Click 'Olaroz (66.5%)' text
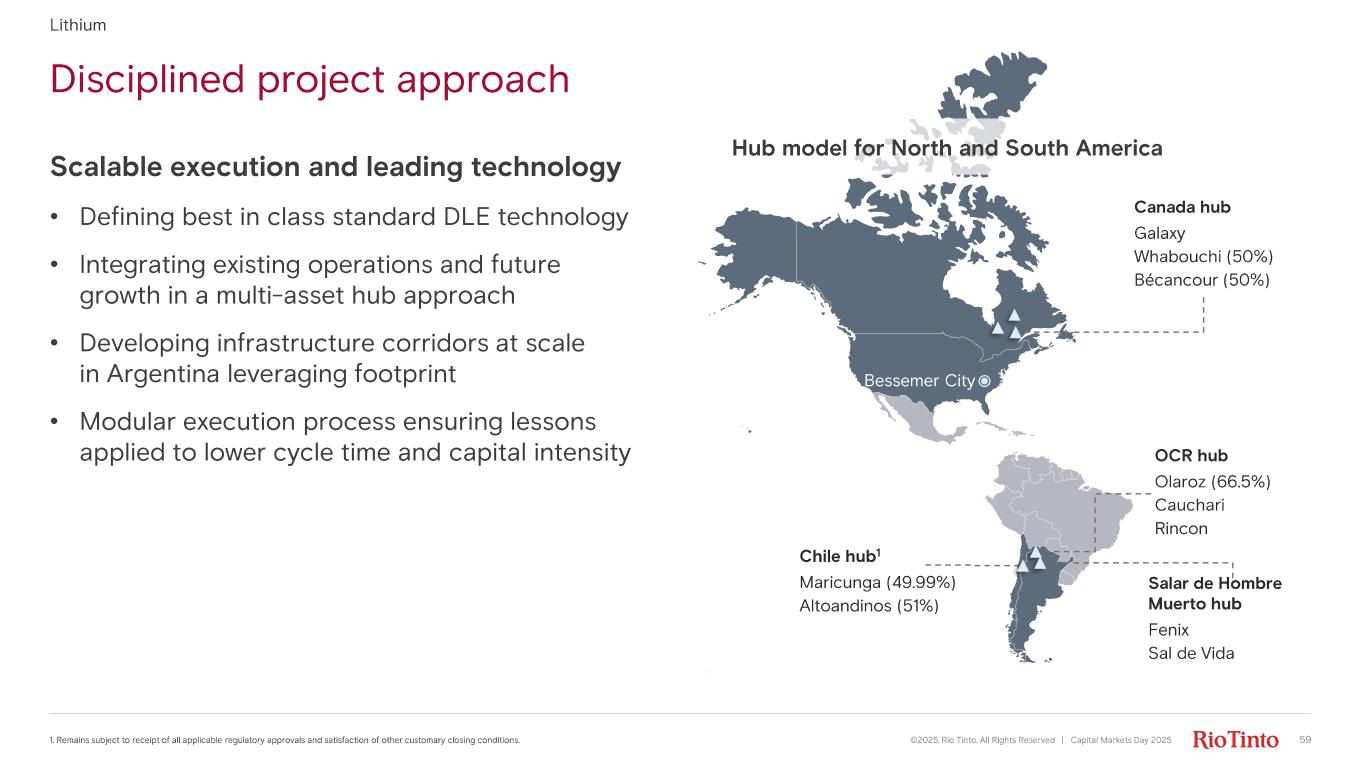Viewport: 1365px width, 768px height. tap(1212, 481)
